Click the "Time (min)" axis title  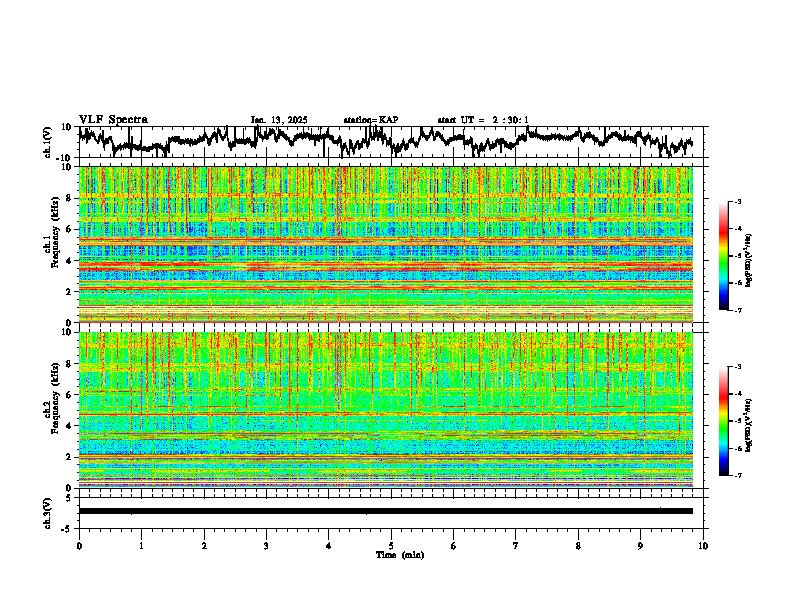pos(400,555)
